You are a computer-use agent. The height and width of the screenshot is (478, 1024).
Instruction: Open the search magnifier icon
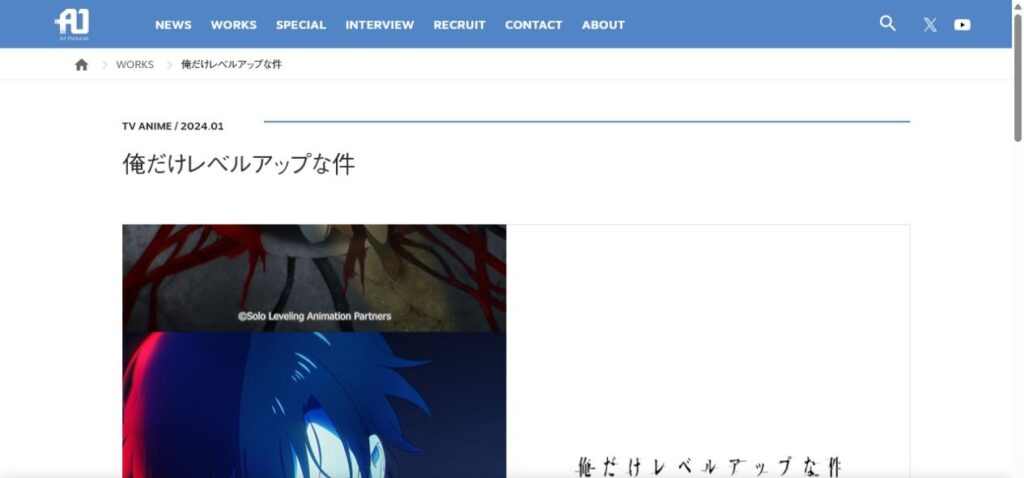[887, 24]
